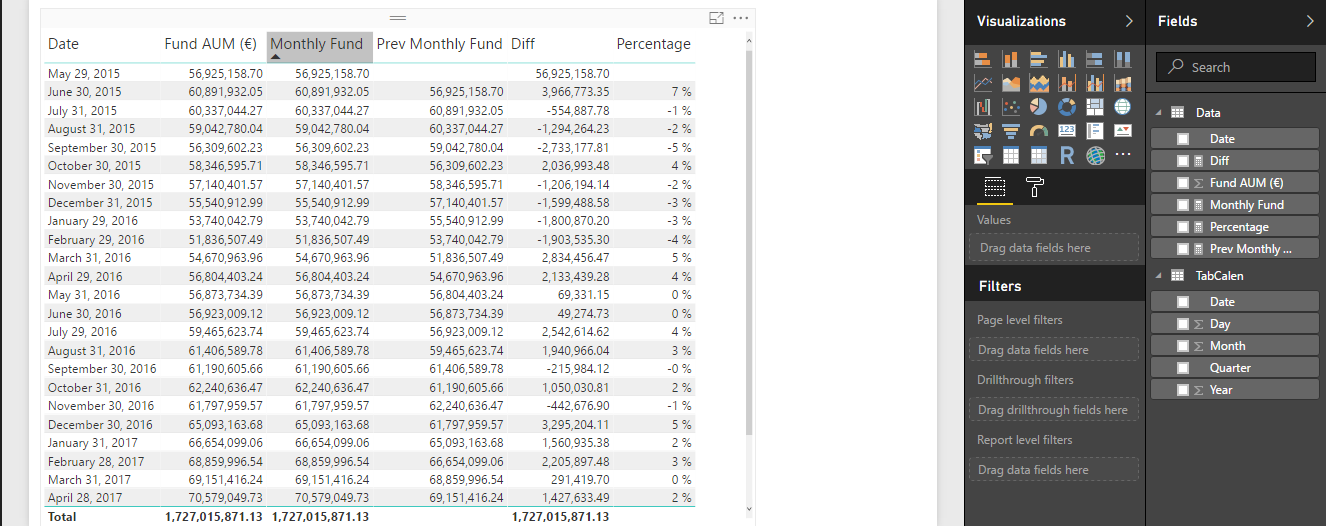Check the Month field checkbox
This screenshot has height=526, width=1326.
click(1184, 346)
